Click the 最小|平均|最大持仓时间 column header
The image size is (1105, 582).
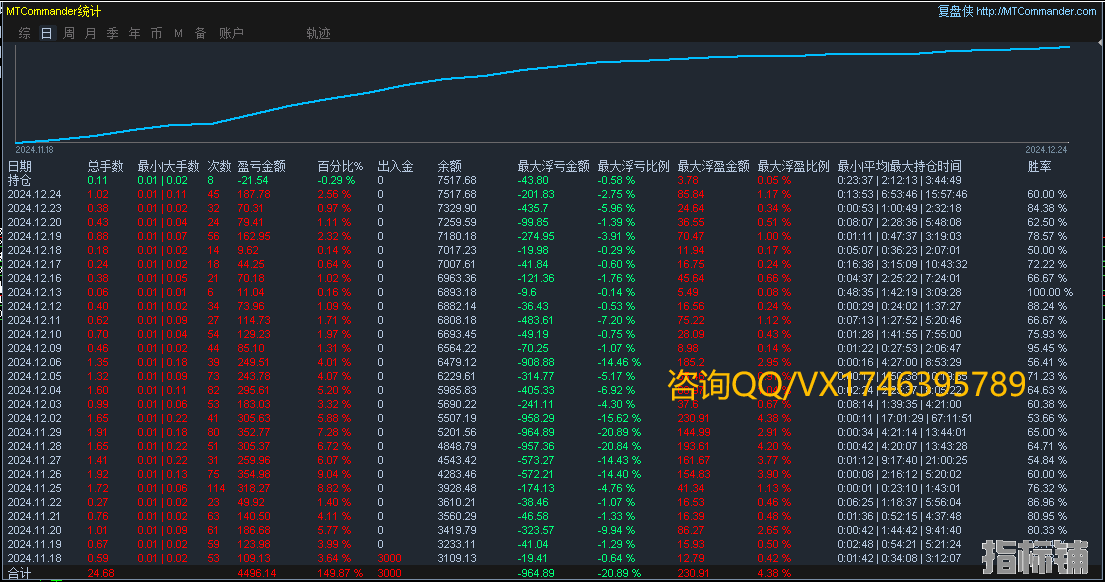pyautogui.click(x=899, y=166)
